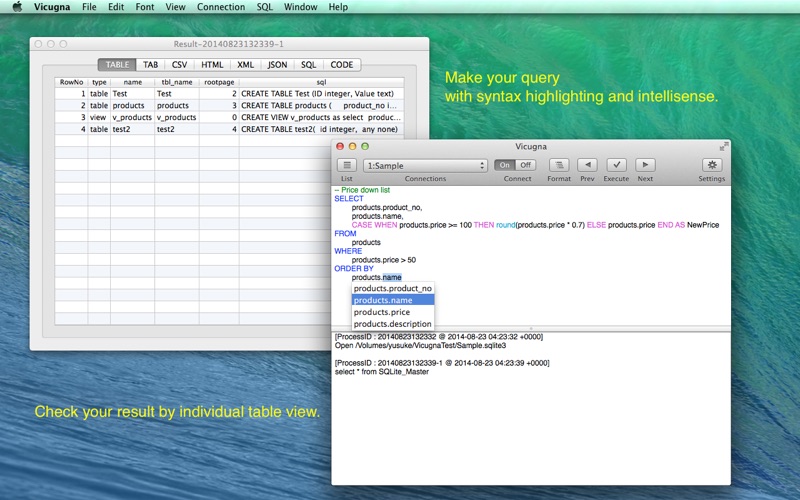Click the Format toolbar icon
This screenshot has height=500, width=800.
point(559,165)
